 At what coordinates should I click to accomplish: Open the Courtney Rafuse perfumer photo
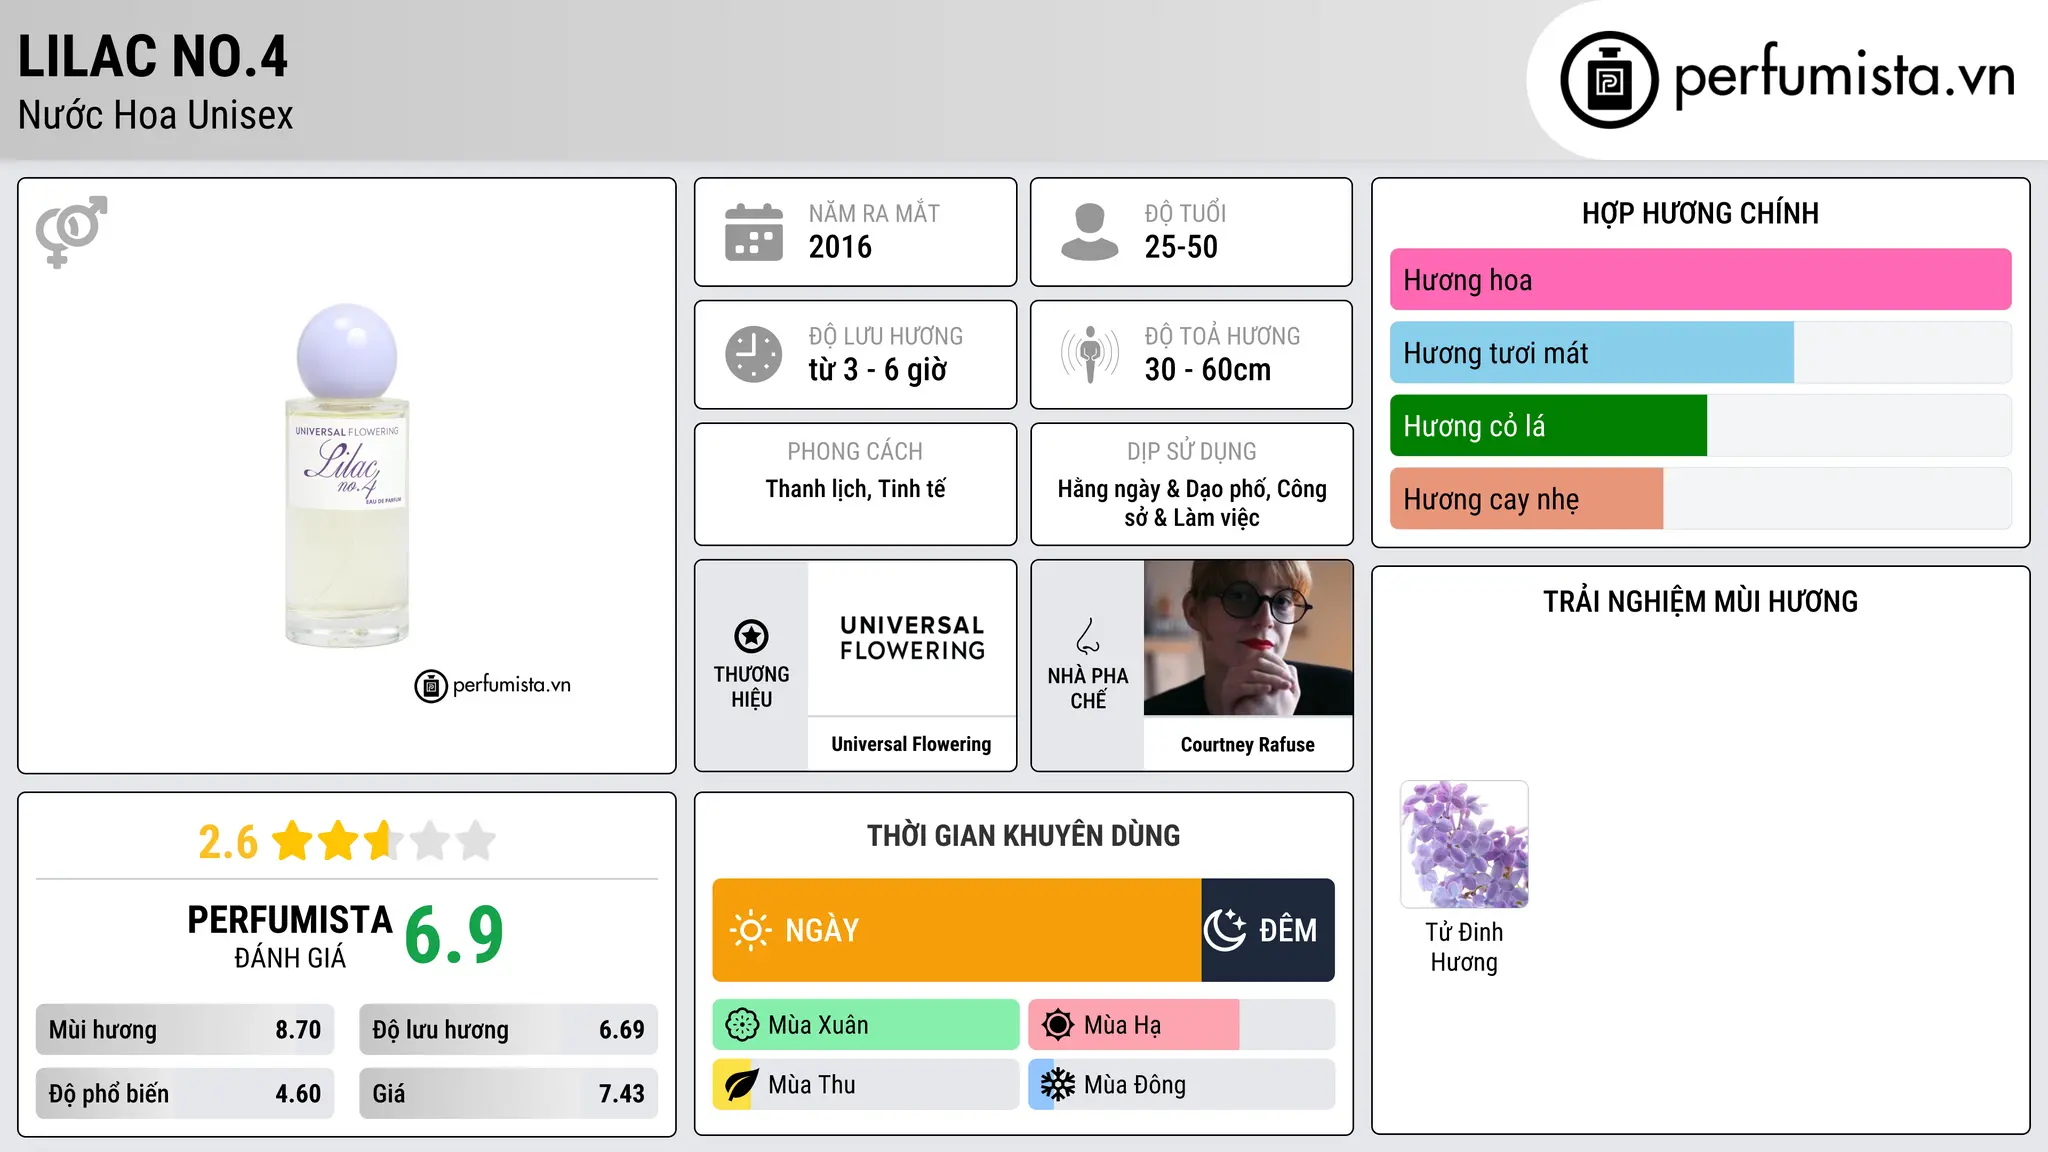1248,638
